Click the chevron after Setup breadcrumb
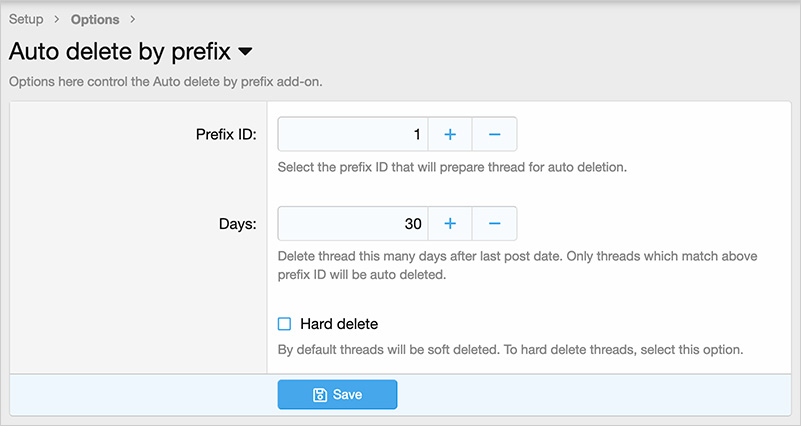This screenshot has height=426, width=801. pos(57,19)
